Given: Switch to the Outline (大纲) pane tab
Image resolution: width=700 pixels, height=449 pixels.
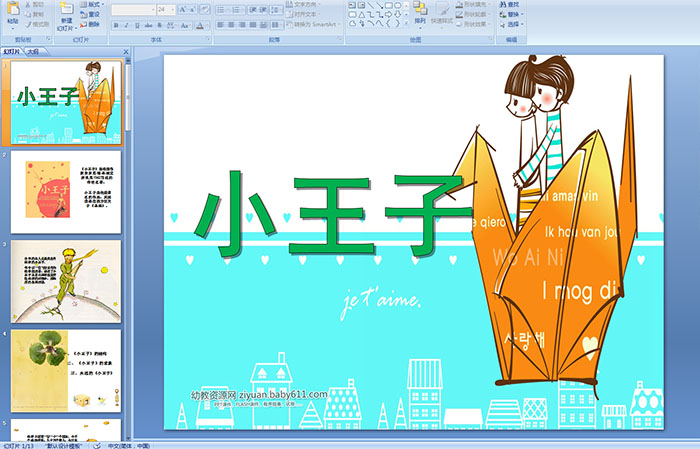Looking at the screenshot, I should (33, 52).
